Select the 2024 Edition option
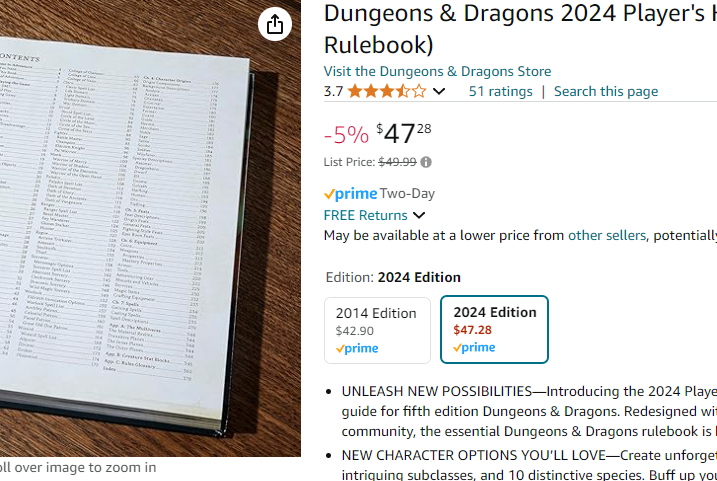 (x=494, y=329)
